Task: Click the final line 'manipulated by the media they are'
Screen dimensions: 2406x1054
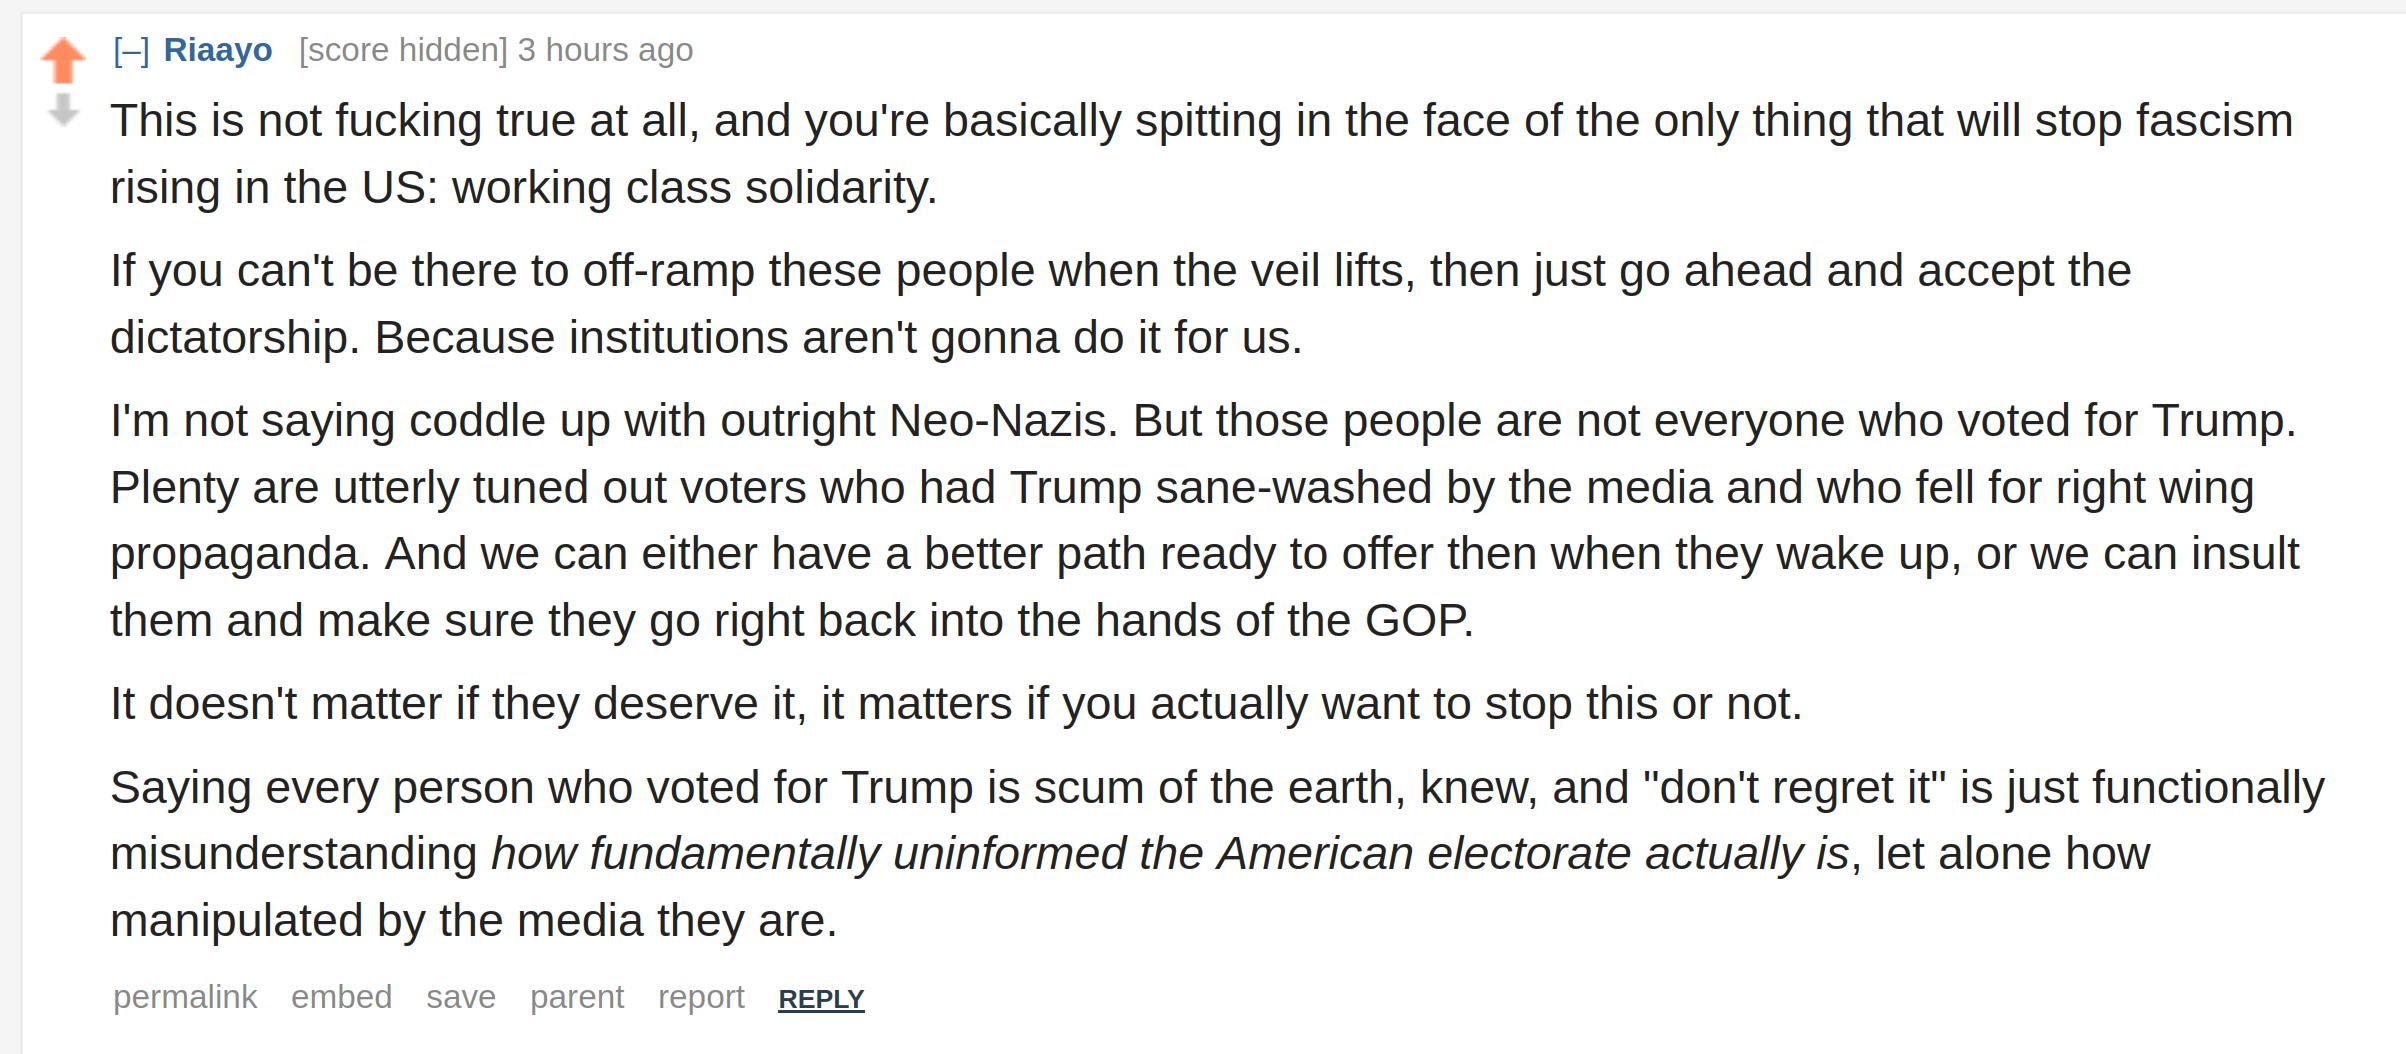Action: tap(473, 920)
